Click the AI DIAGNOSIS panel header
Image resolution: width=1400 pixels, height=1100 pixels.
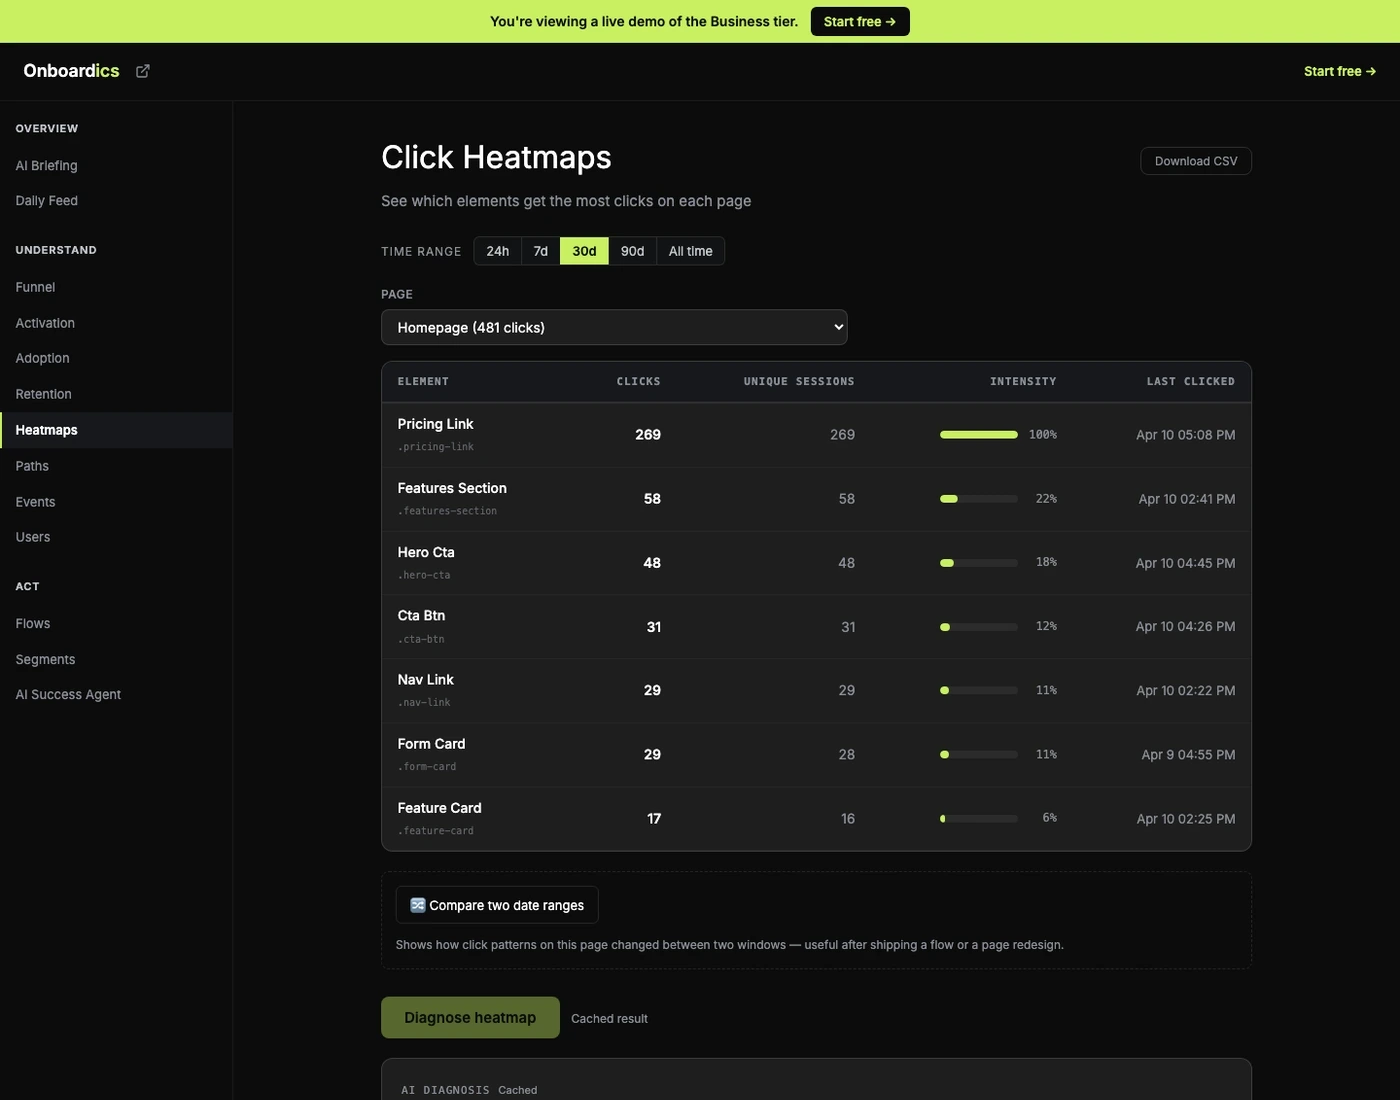445,1090
